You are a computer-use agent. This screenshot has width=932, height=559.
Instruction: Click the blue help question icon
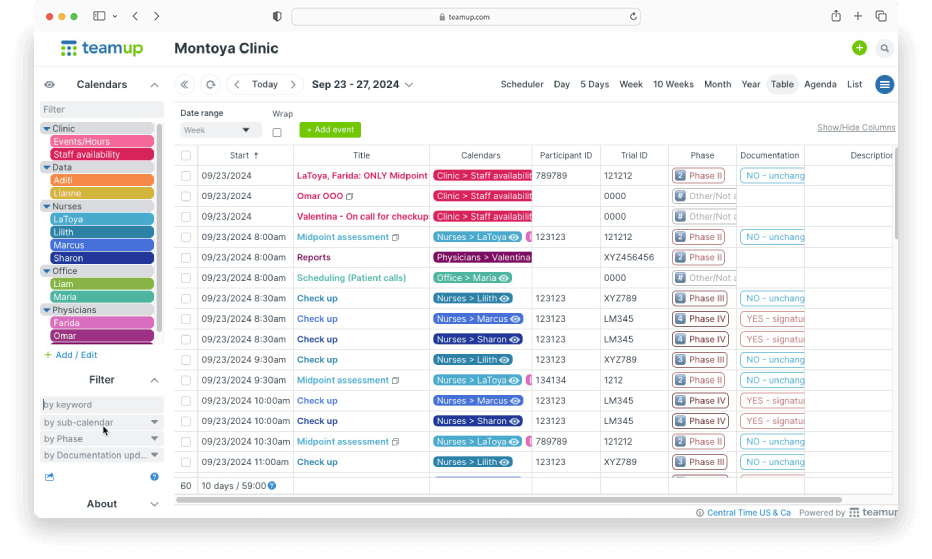154,477
